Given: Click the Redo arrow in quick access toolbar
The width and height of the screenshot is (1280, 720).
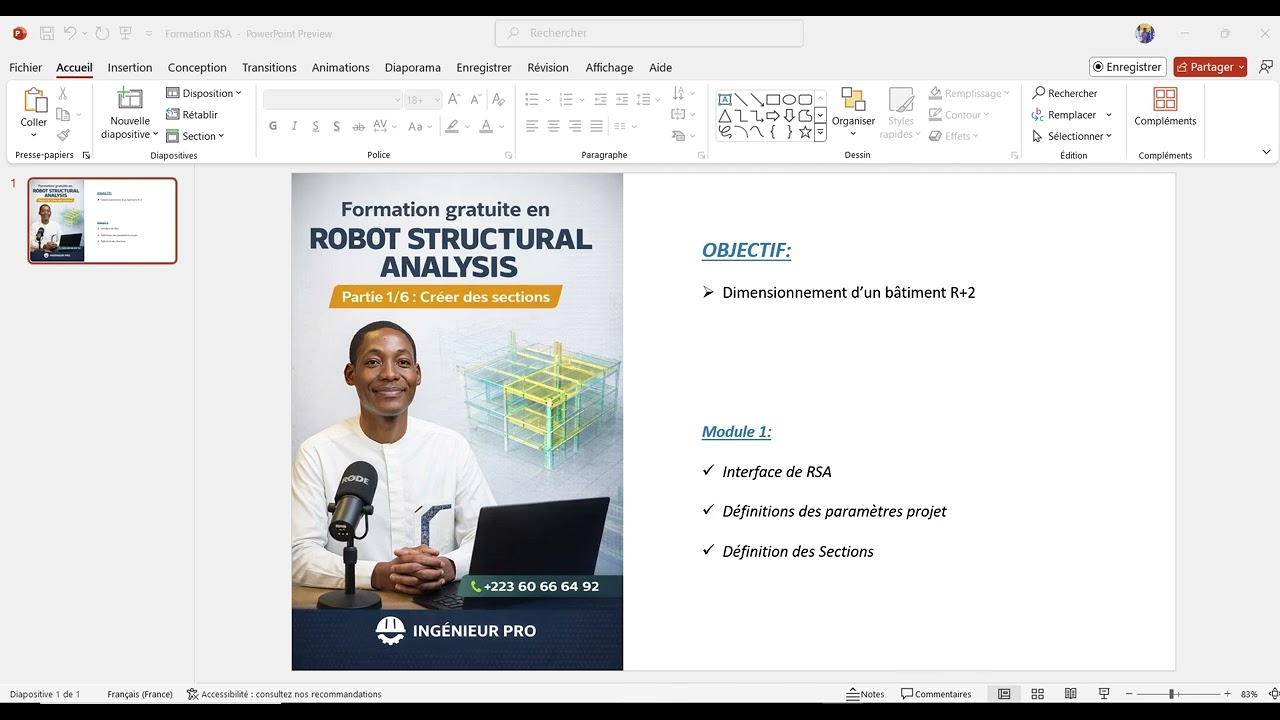Looking at the screenshot, I should pos(102,33).
